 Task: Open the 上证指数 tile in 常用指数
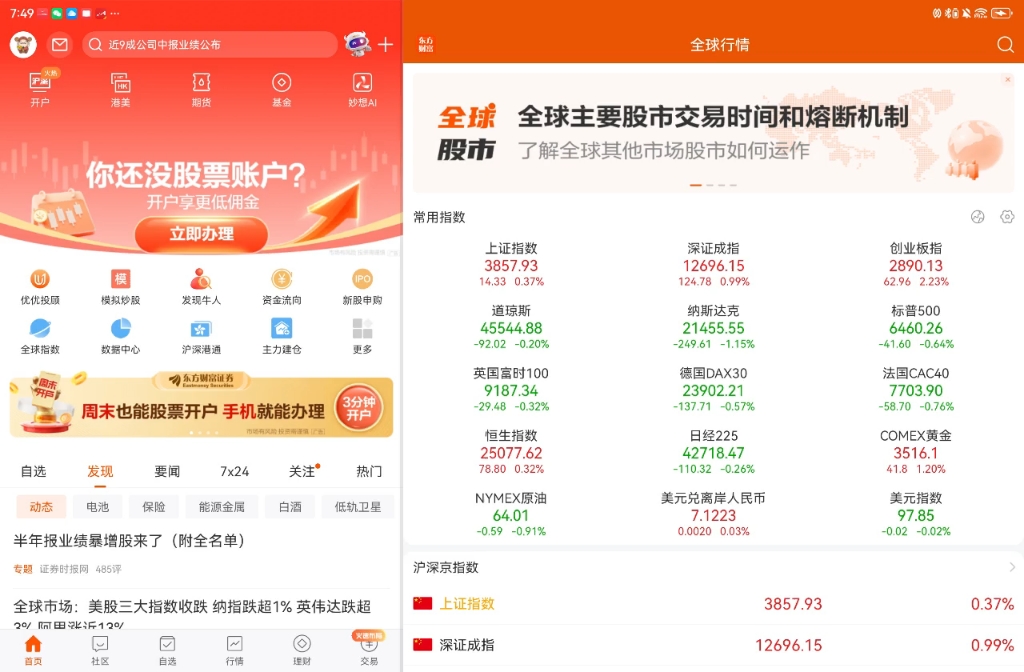511,264
